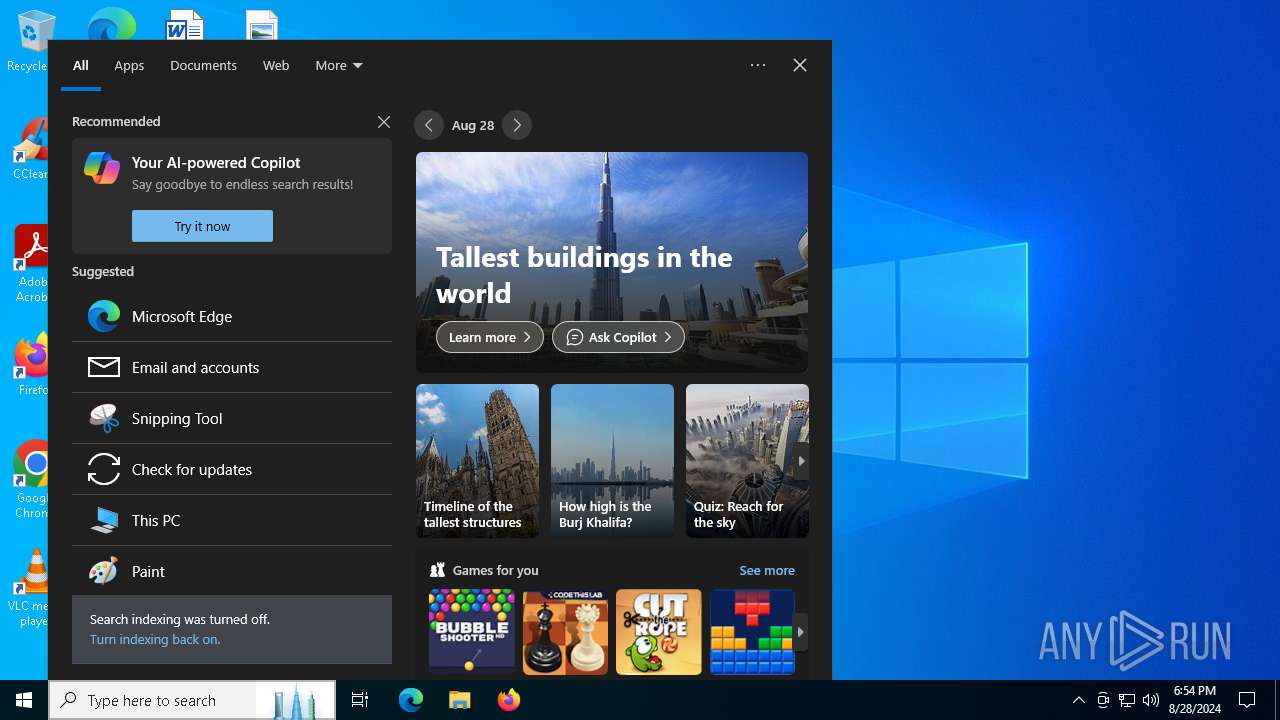Select CCleaner desktop shortcut
Screen dimensions: 1280x720
click(x=30, y=148)
